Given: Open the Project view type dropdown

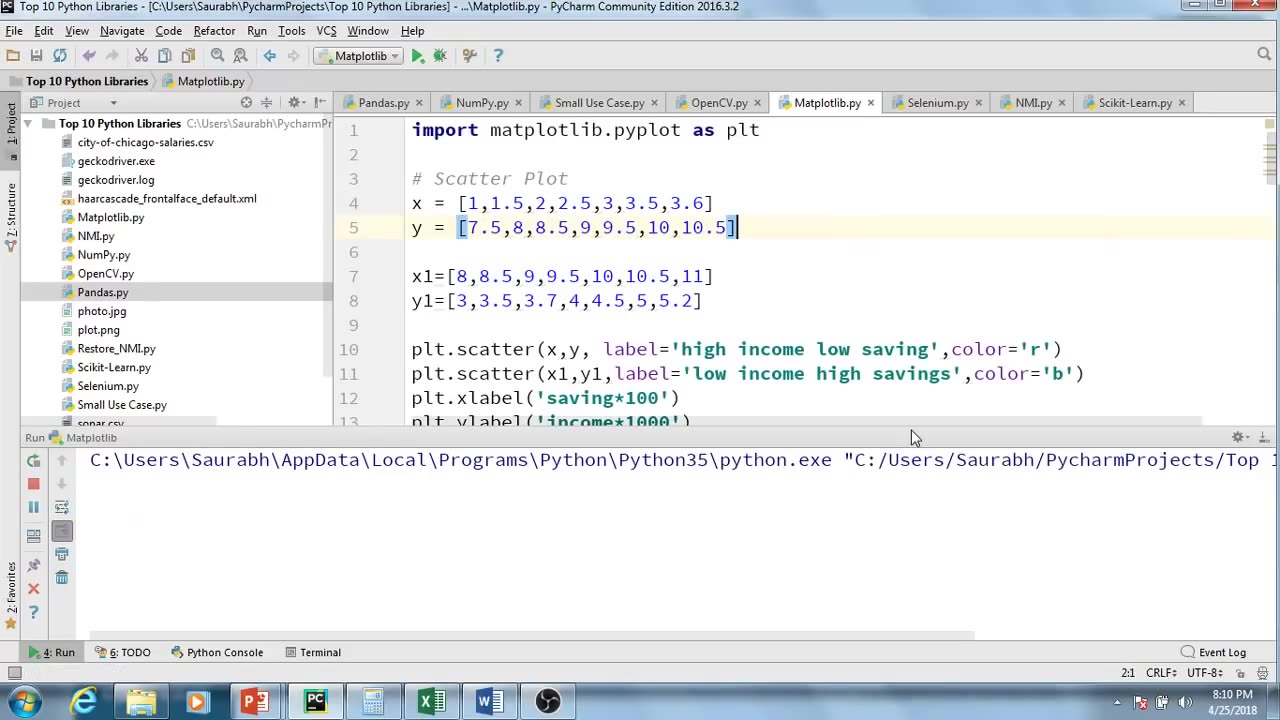Looking at the screenshot, I should [x=113, y=103].
